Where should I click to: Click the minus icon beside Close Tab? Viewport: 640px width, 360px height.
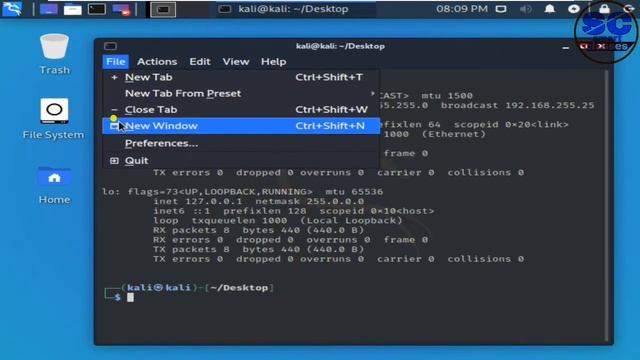114,110
